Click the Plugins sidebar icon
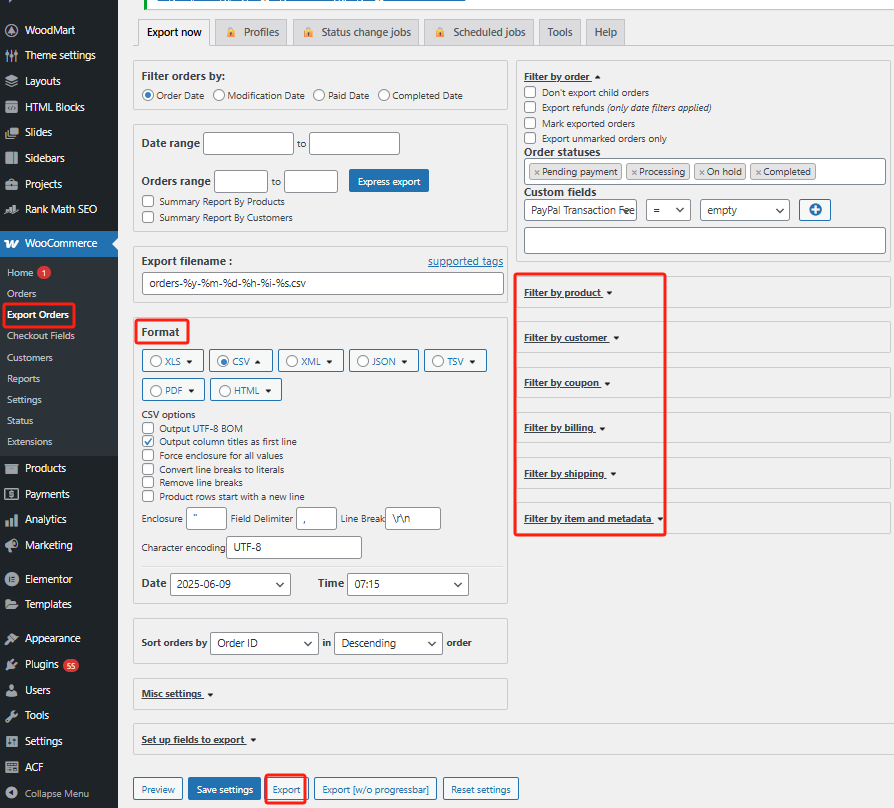 [12, 663]
